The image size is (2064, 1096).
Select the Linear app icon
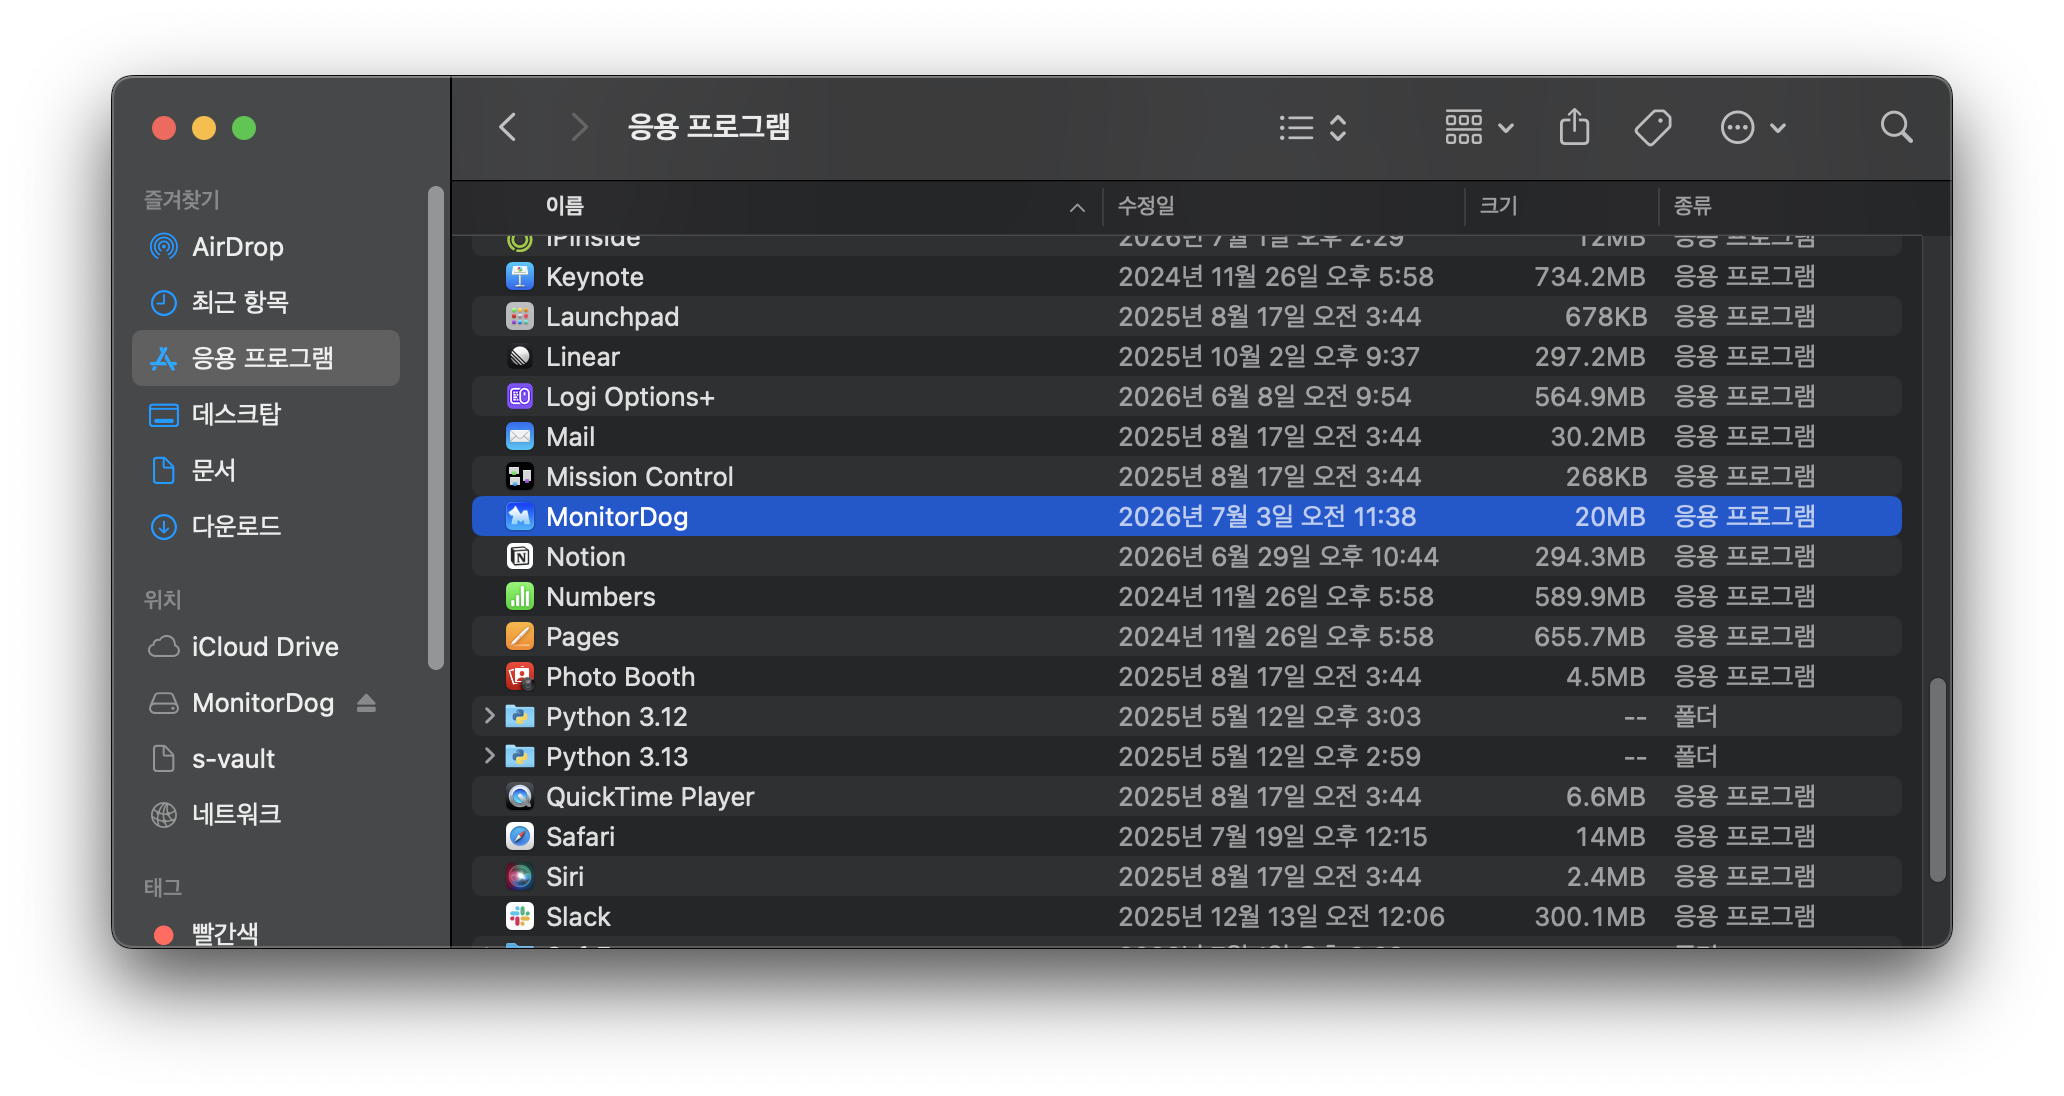pyautogui.click(x=520, y=356)
